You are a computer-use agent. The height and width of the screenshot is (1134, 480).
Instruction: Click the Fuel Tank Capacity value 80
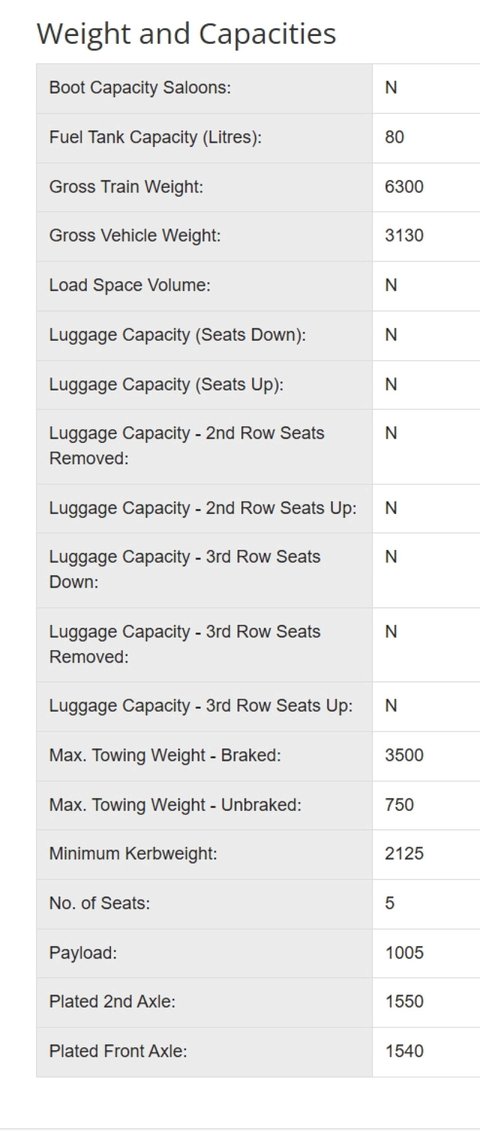pos(395,137)
